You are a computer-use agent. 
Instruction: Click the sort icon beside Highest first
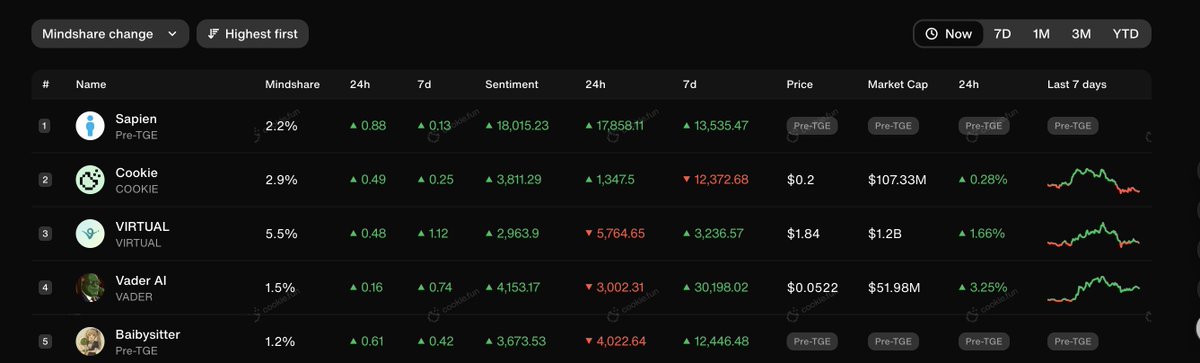pos(213,34)
